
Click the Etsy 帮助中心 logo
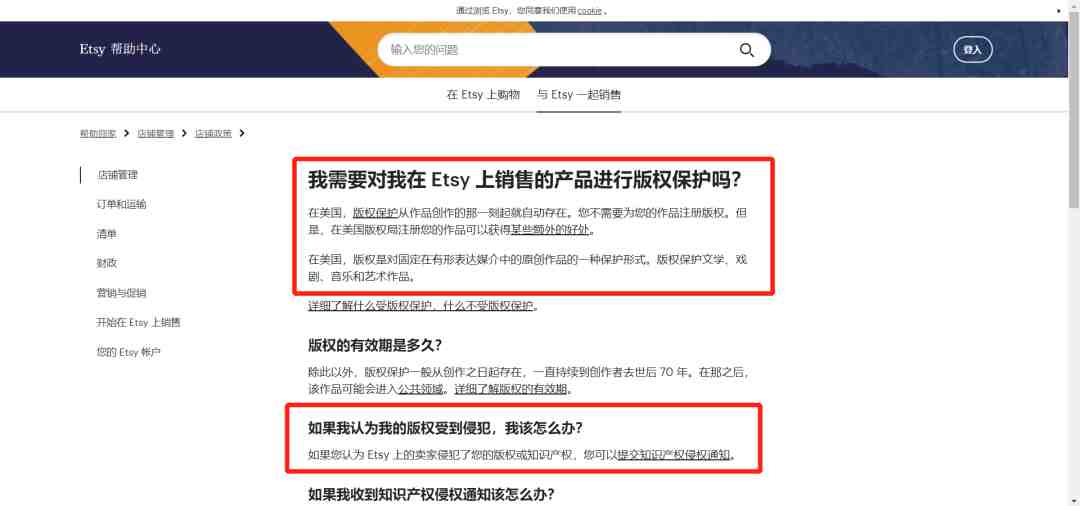(x=120, y=50)
